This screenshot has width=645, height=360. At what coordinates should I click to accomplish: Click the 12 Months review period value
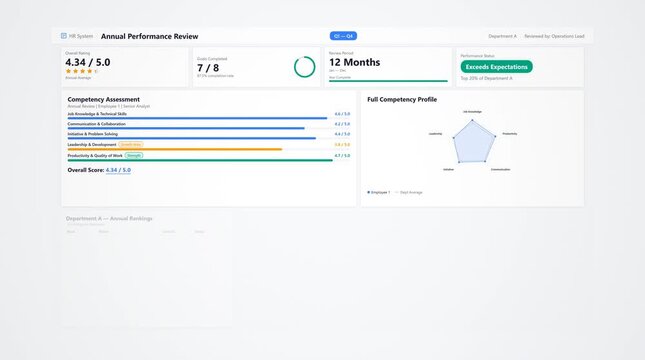pyautogui.click(x=355, y=62)
